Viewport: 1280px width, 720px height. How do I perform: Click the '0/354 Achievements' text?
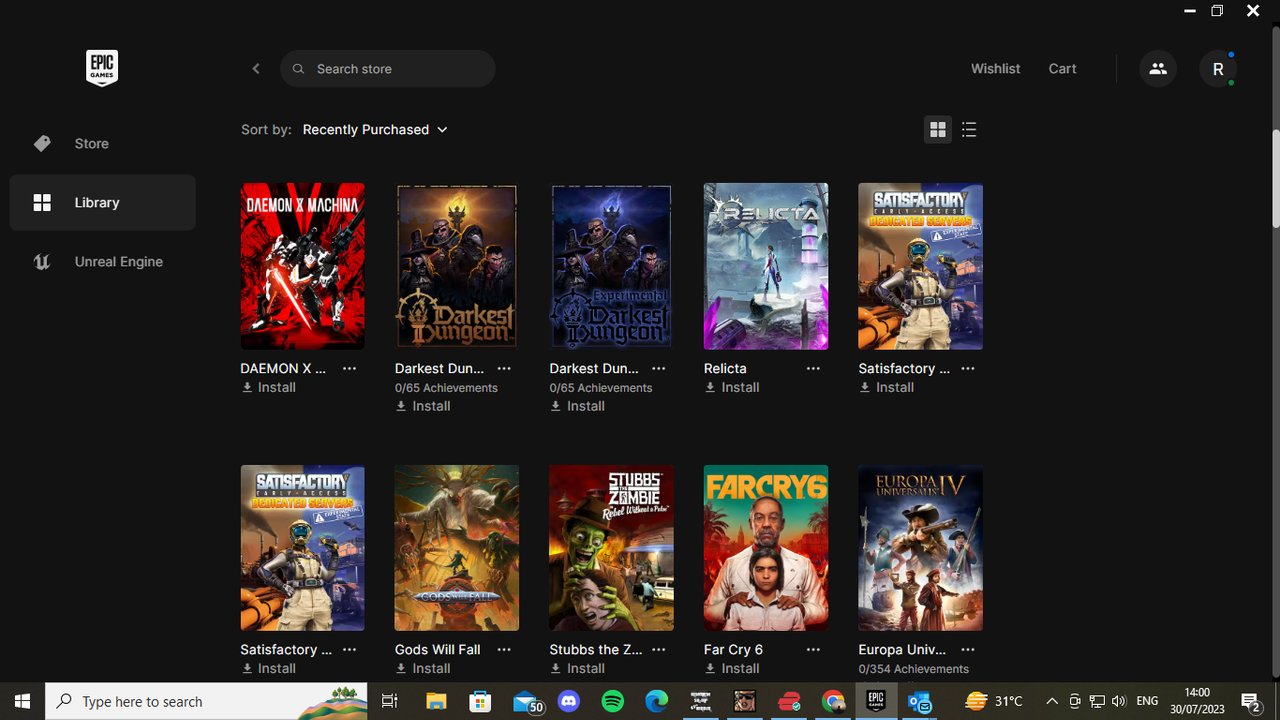[913, 669]
